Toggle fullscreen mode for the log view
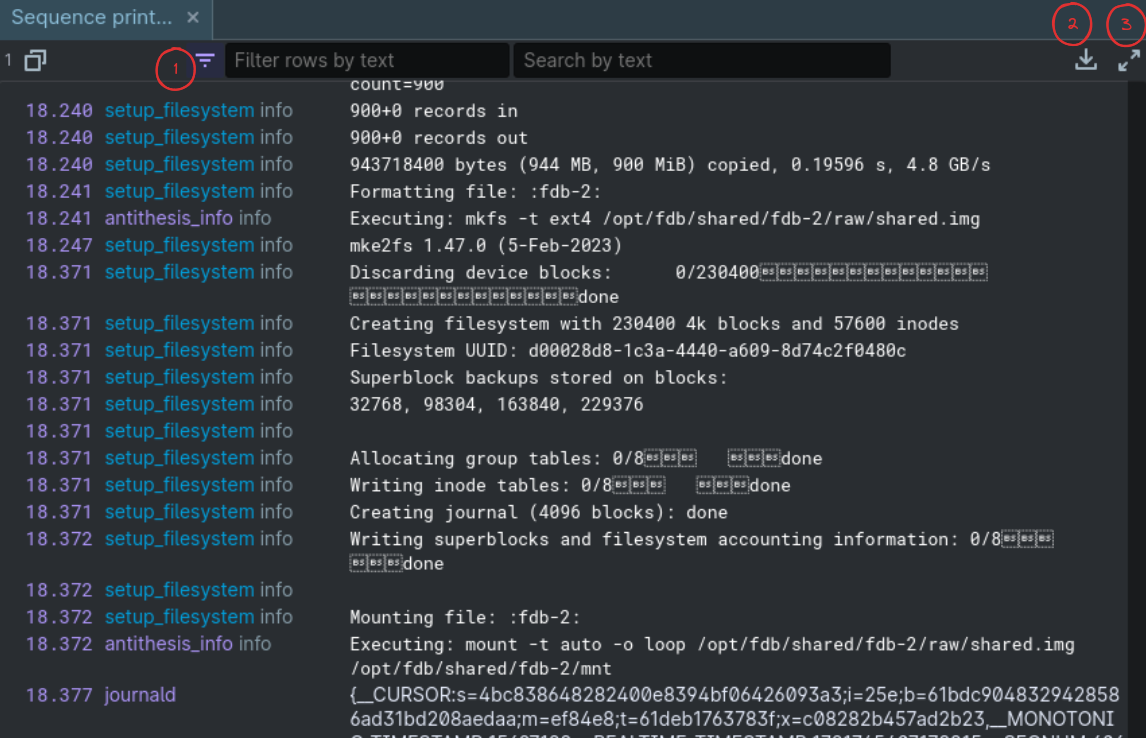Screen dimensions: 1146x738 [x=1126, y=60]
